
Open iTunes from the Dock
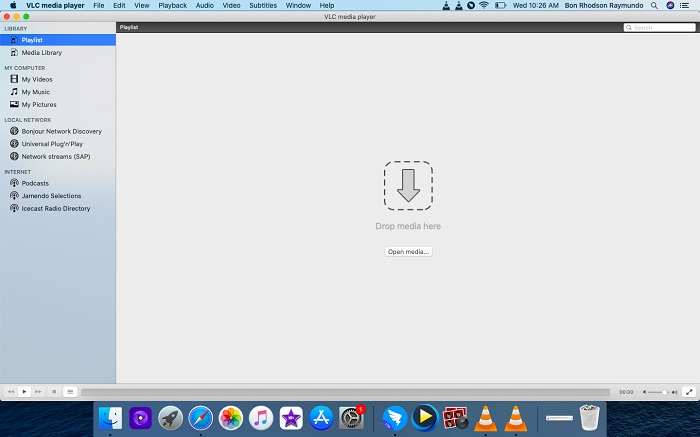pos(261,418)
